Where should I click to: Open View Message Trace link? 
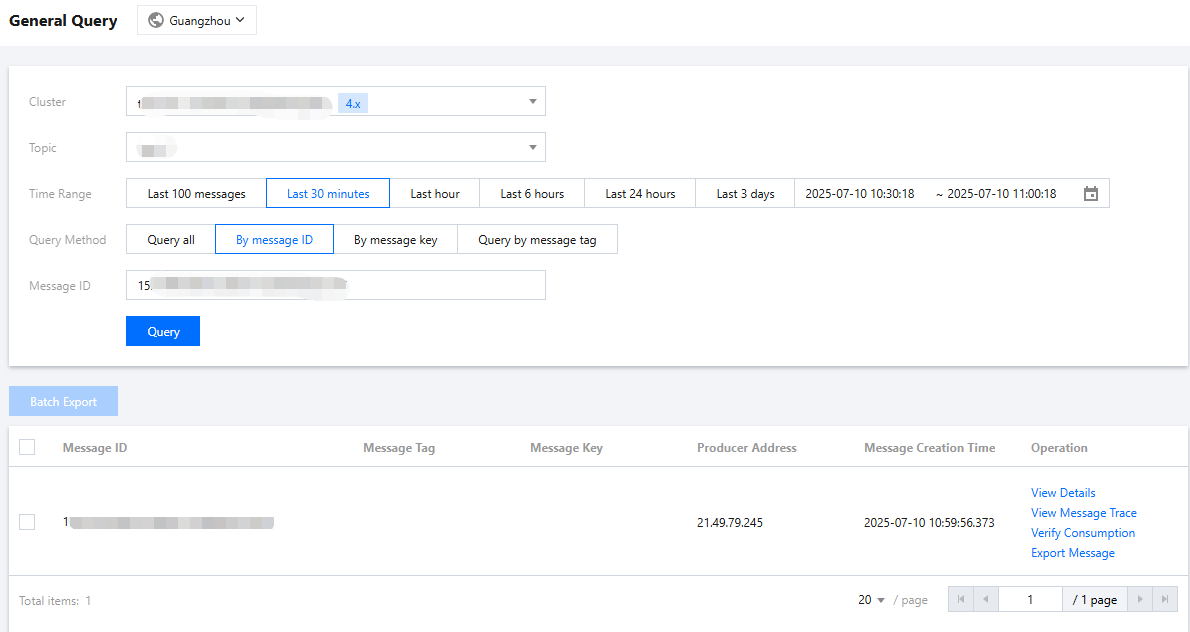pos(1083,513)
